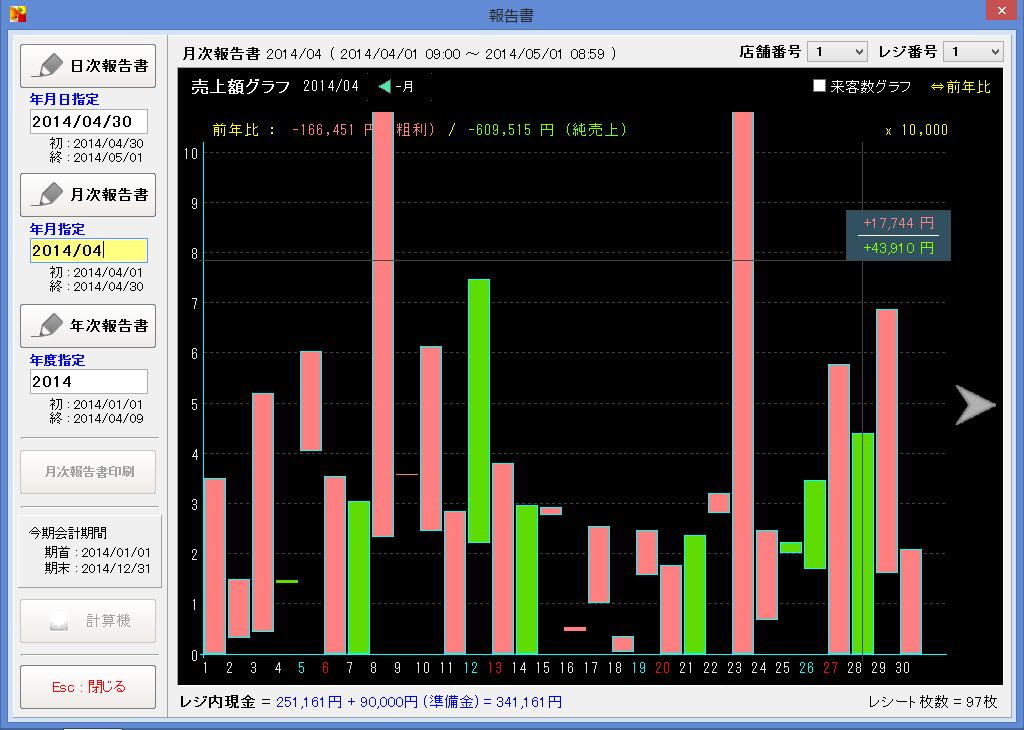This screenshot has width=1024, height=730.
Task: Click the green bar for day 21
Action: [695, 593]
